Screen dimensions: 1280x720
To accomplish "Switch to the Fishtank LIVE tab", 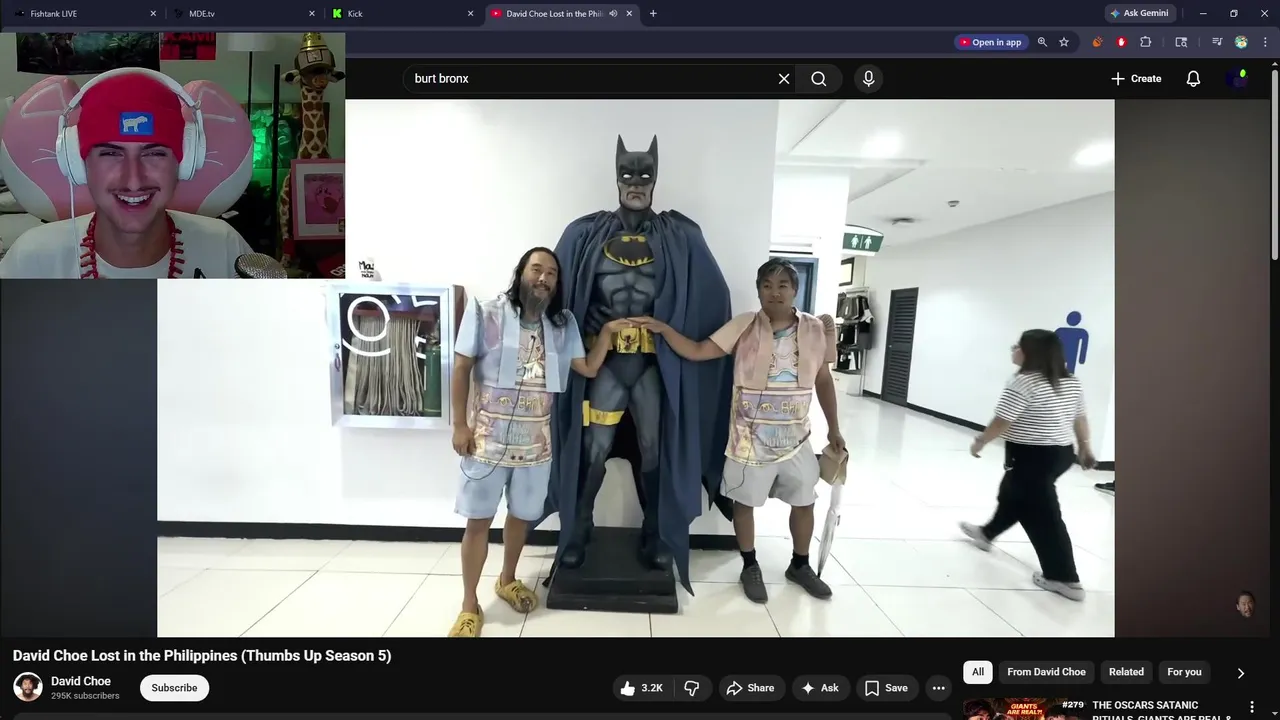I will point(85,14).
